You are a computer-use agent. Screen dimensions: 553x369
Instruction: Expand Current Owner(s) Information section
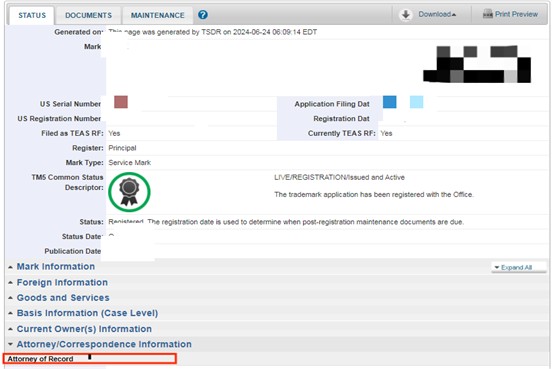84,328
